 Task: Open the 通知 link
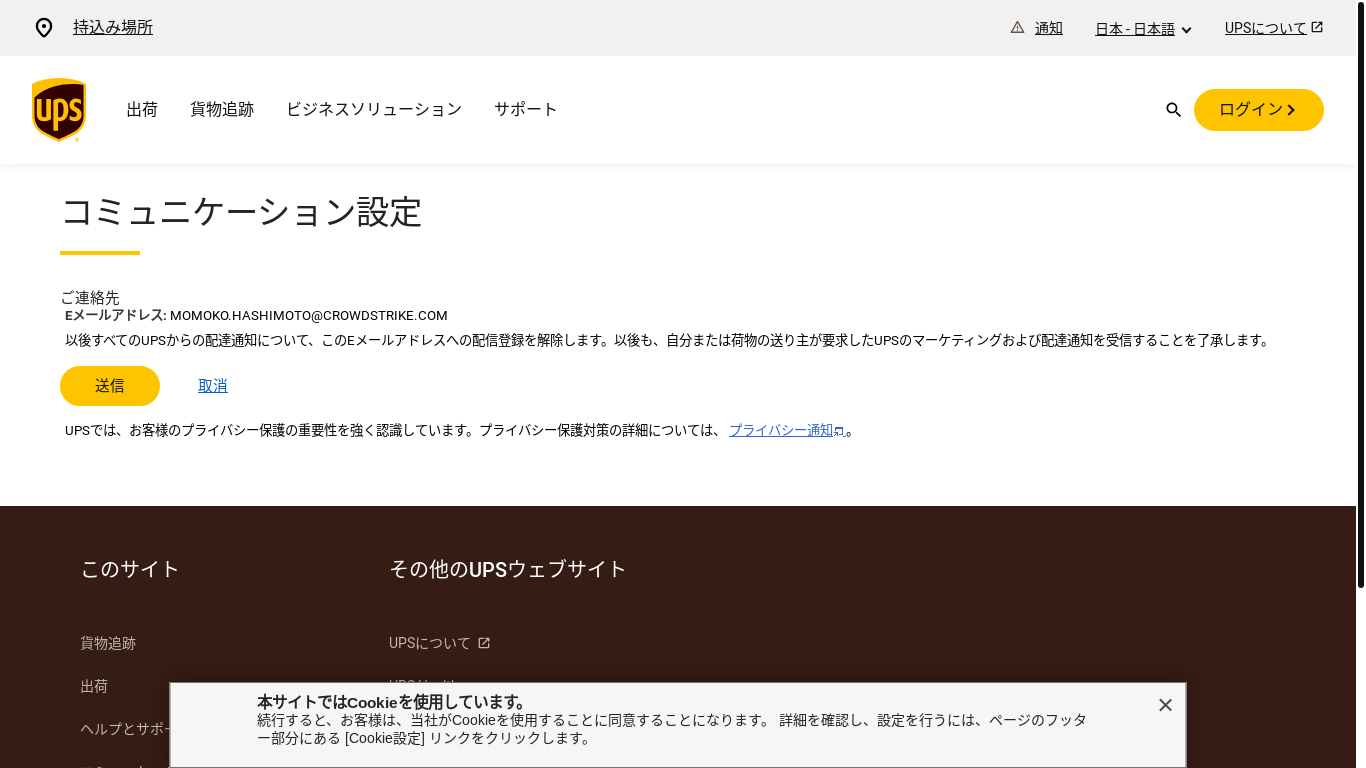1049,28
